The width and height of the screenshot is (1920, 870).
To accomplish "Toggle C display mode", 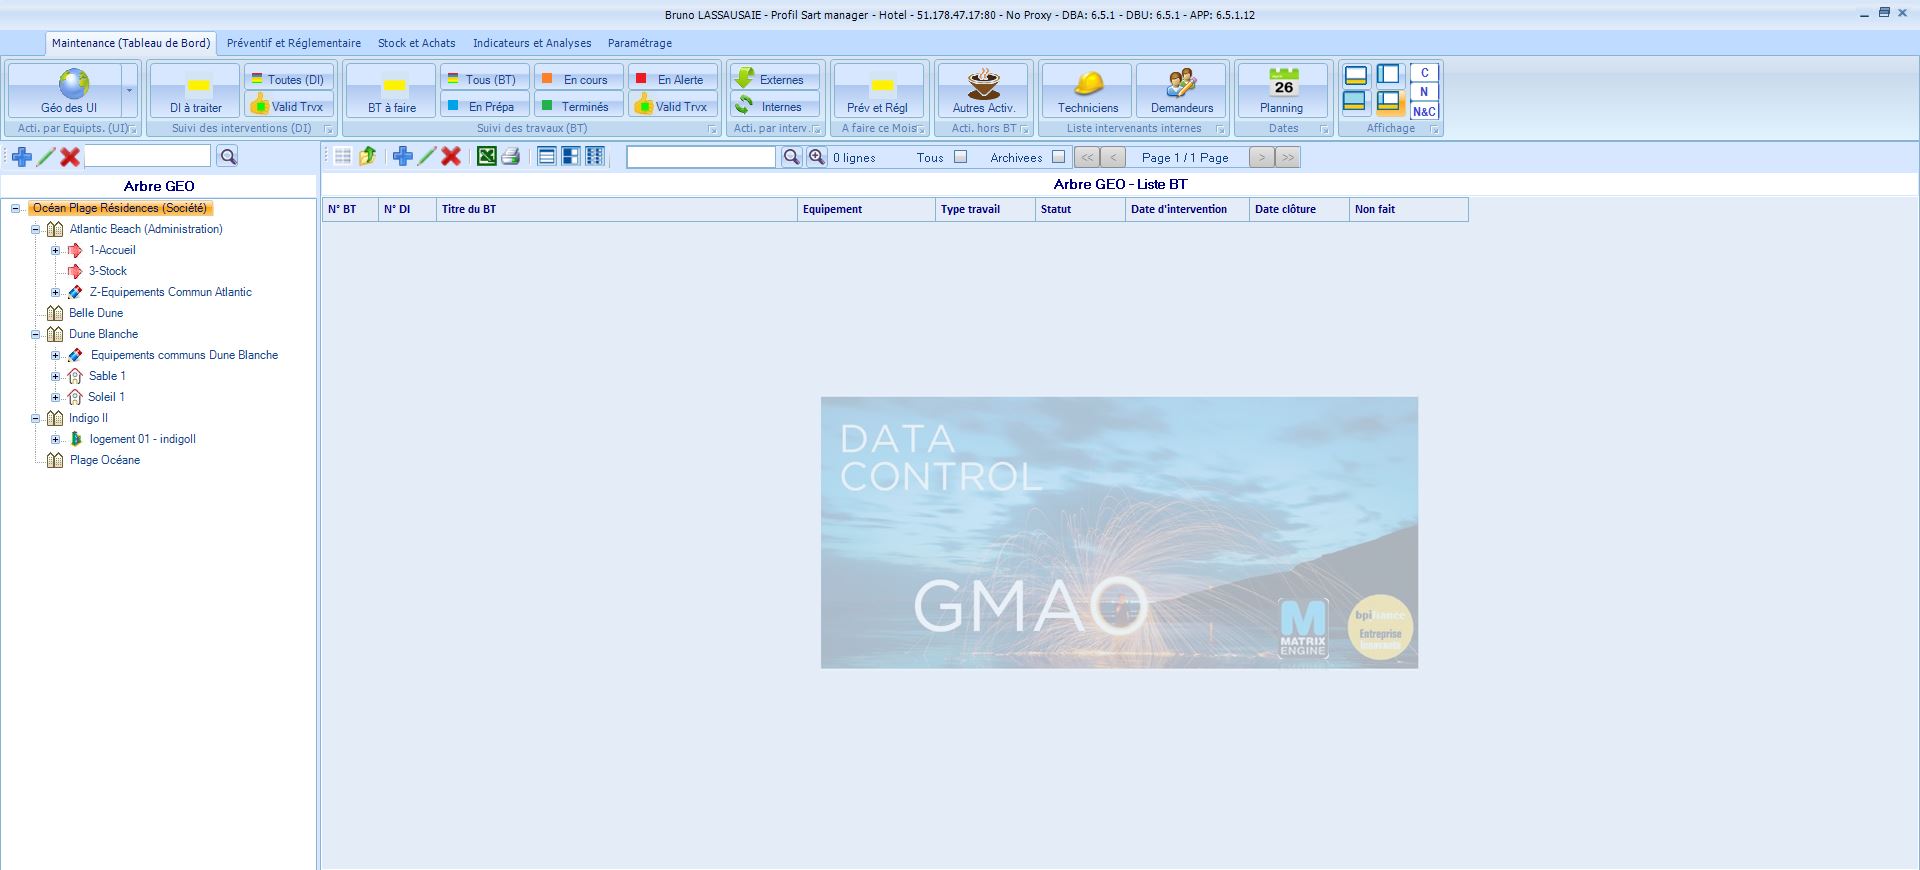I will coord(1424,73).
